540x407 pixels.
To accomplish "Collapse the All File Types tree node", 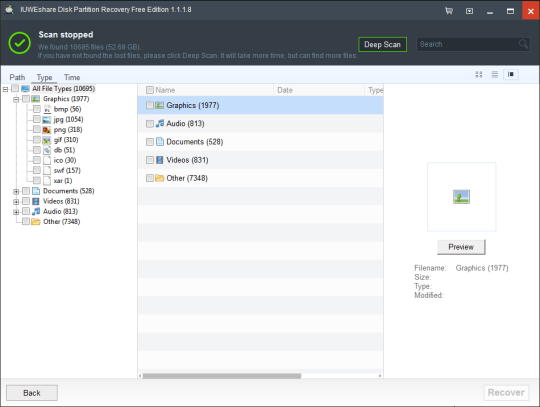I will tap(5, 90).
